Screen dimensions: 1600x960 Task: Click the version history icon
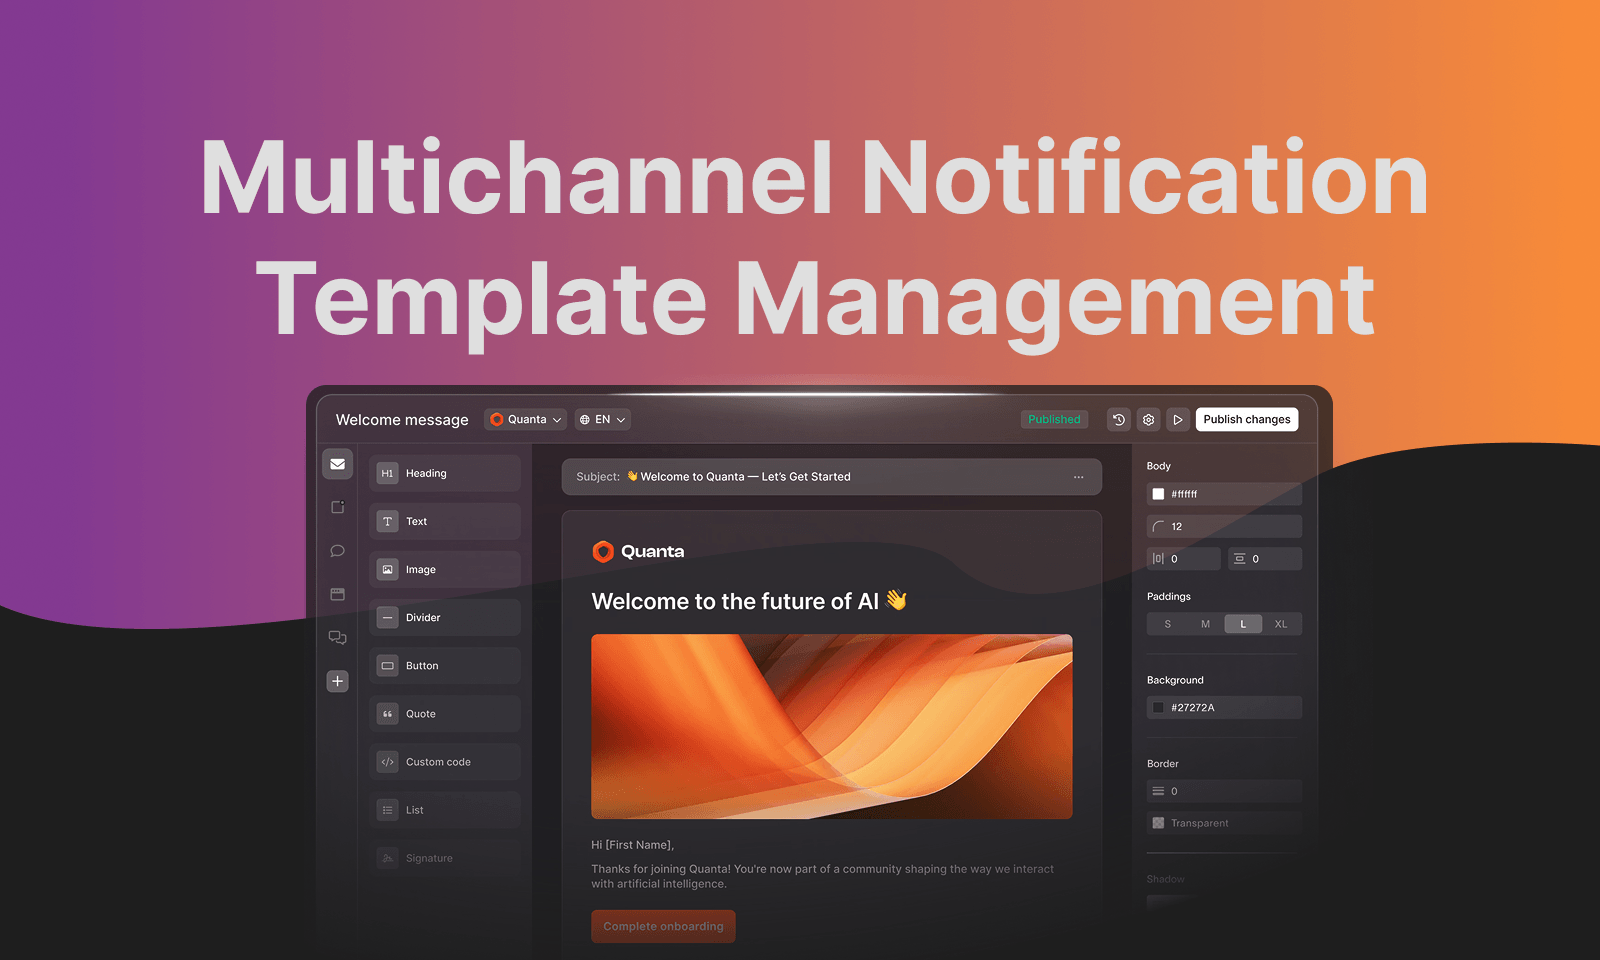pyautogui.click(x=1118, y=419)
